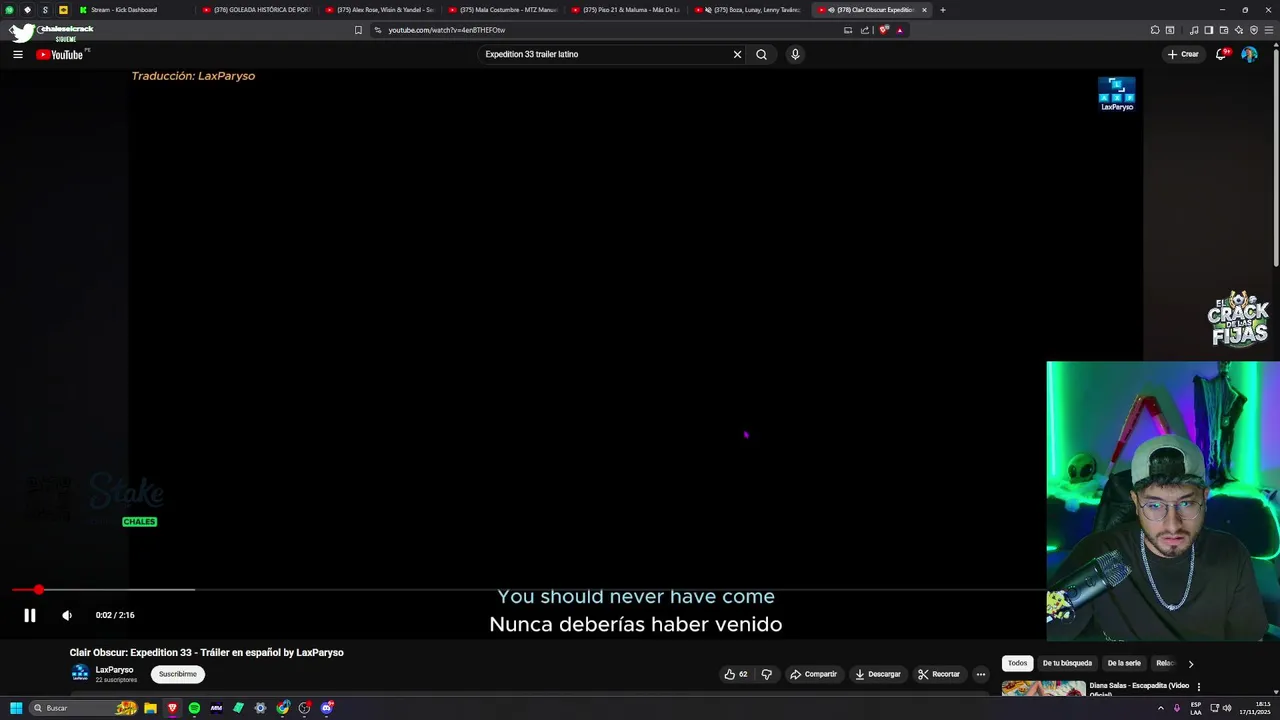The image size is (1280, 720).
Task: Open the Diana Salas Escapadita video thumbnail
Action: click(1043, 688)
